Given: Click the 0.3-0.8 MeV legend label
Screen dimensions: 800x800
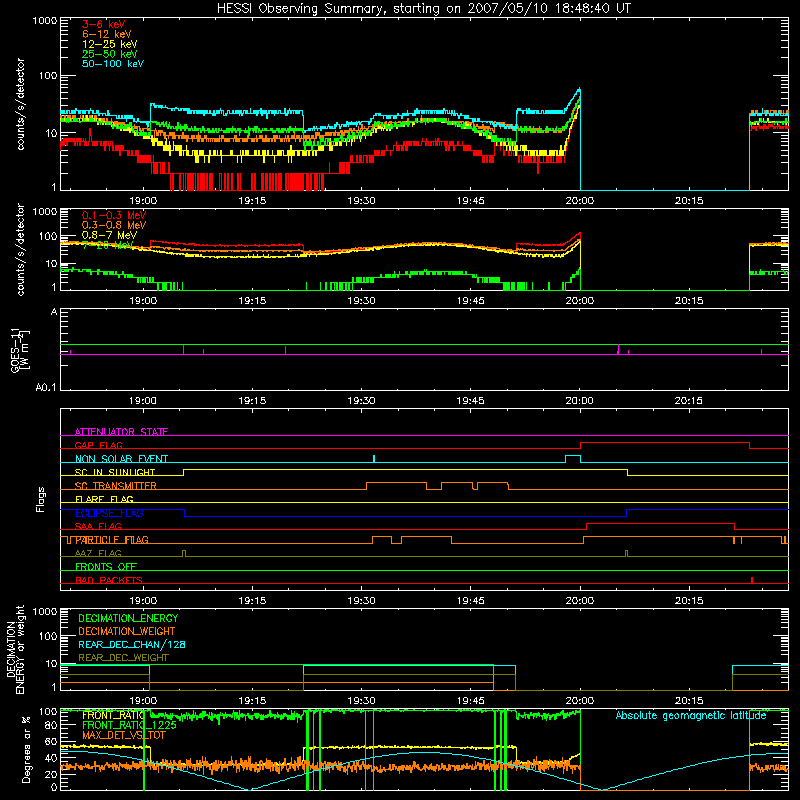Looking at the screenshot, I should click(x=114, y=225).
